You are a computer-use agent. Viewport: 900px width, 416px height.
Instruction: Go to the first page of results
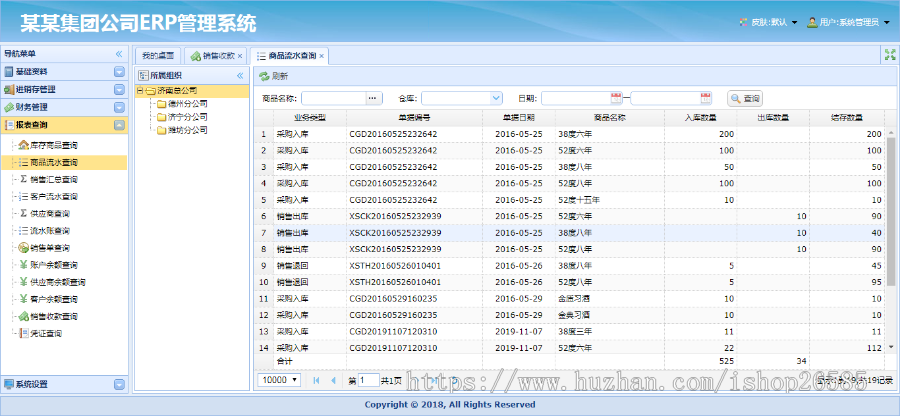(x=317, y=381)
